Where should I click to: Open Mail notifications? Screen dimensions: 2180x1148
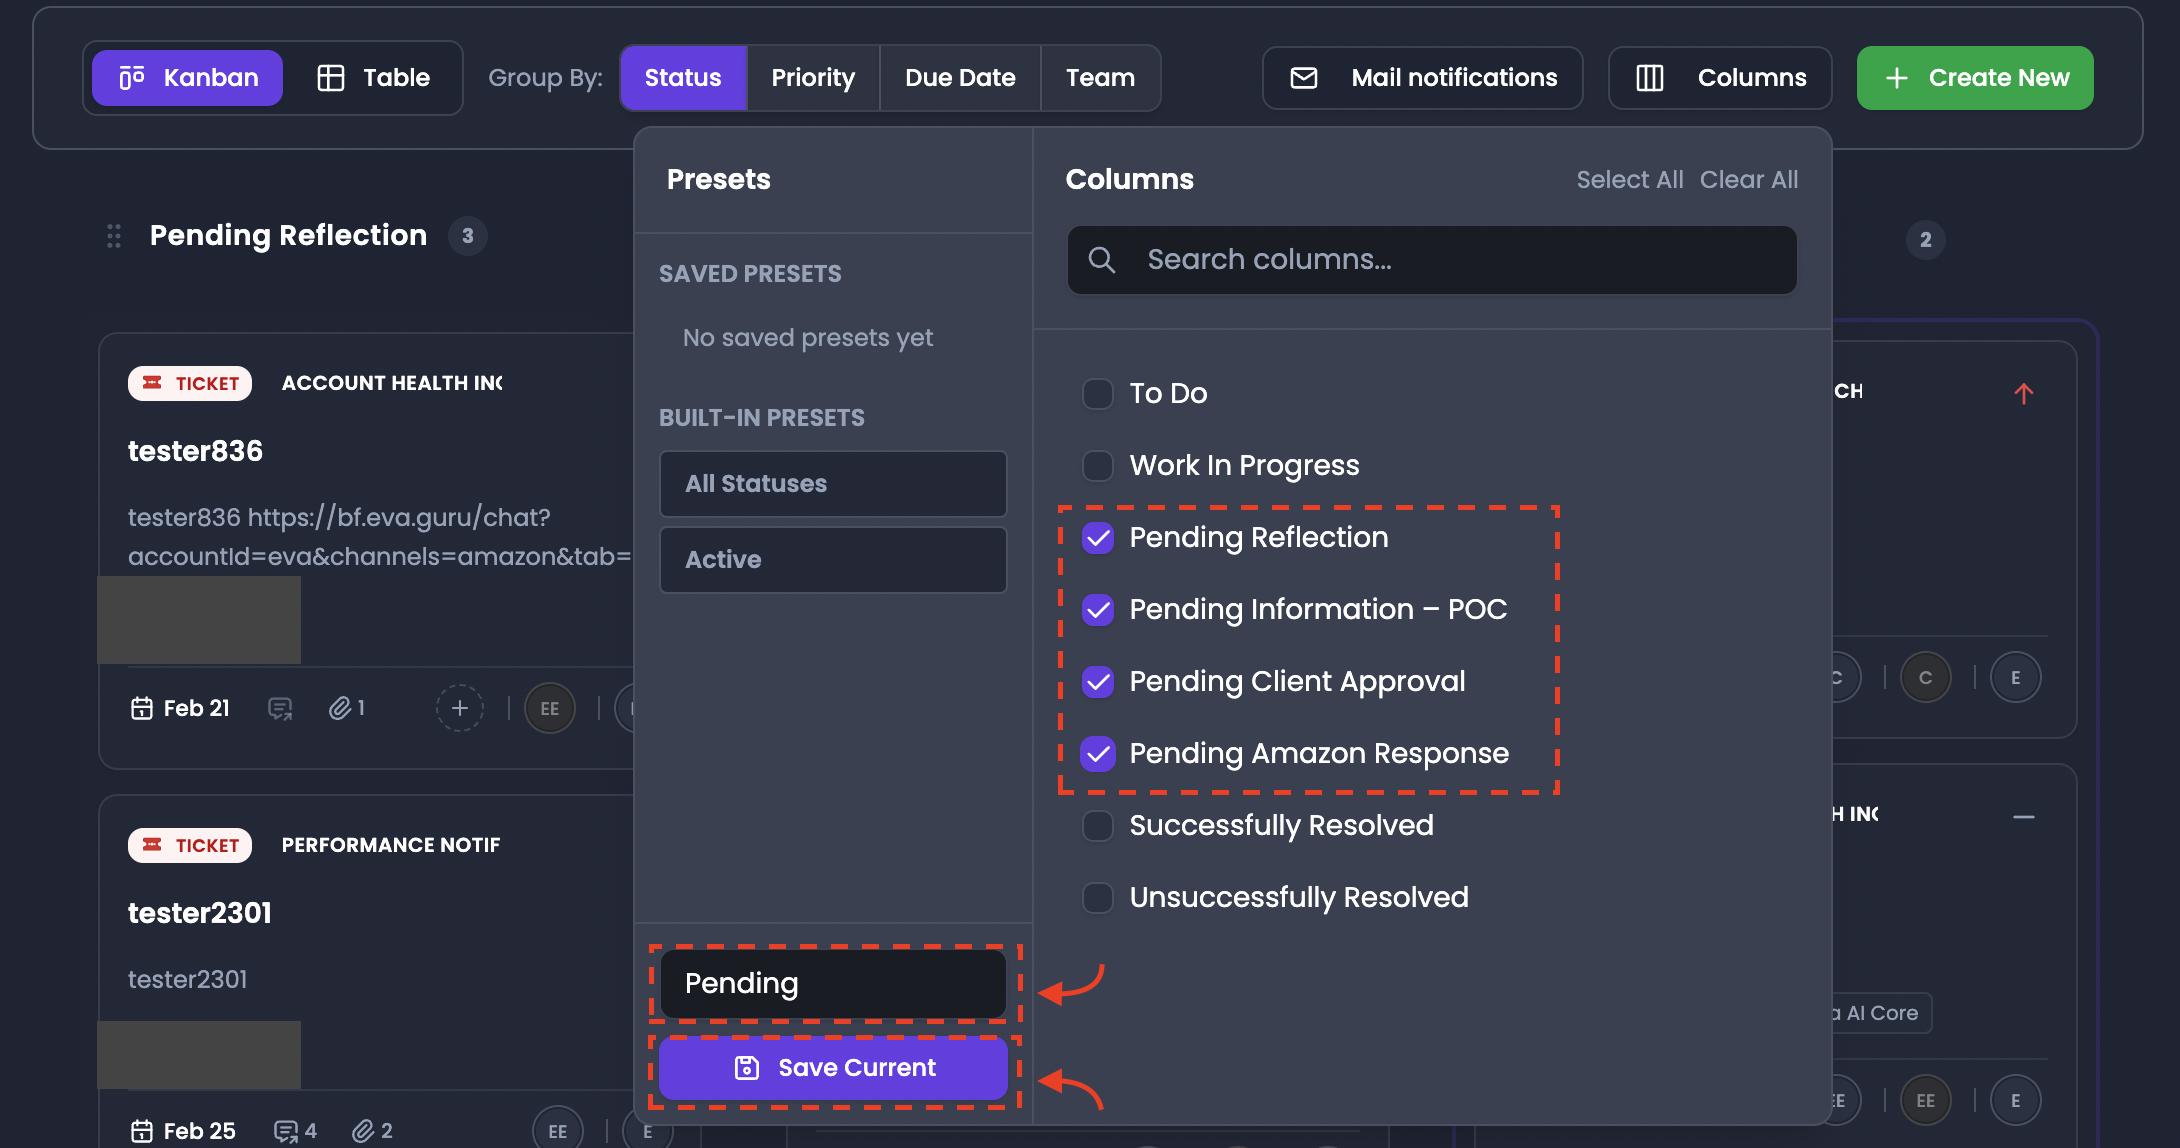tap(1422, 78)
